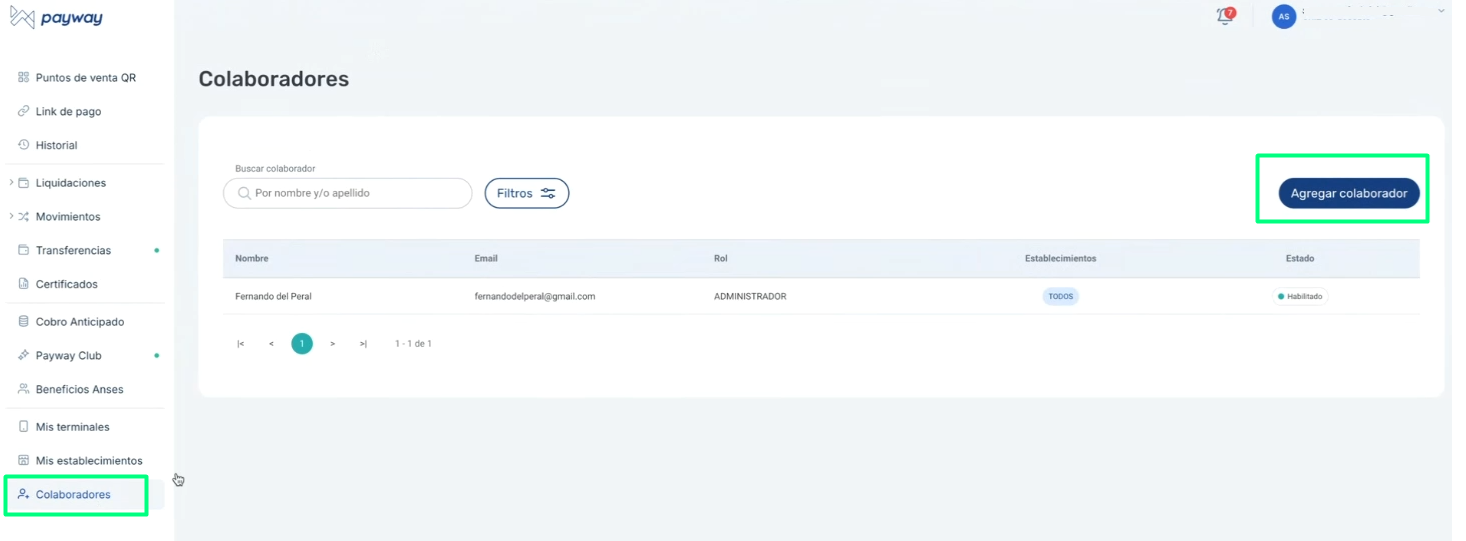Click the Payway Club icon
Image resolution: width=1466 pixels, height=541 pixels.
(x=24, y=356)
